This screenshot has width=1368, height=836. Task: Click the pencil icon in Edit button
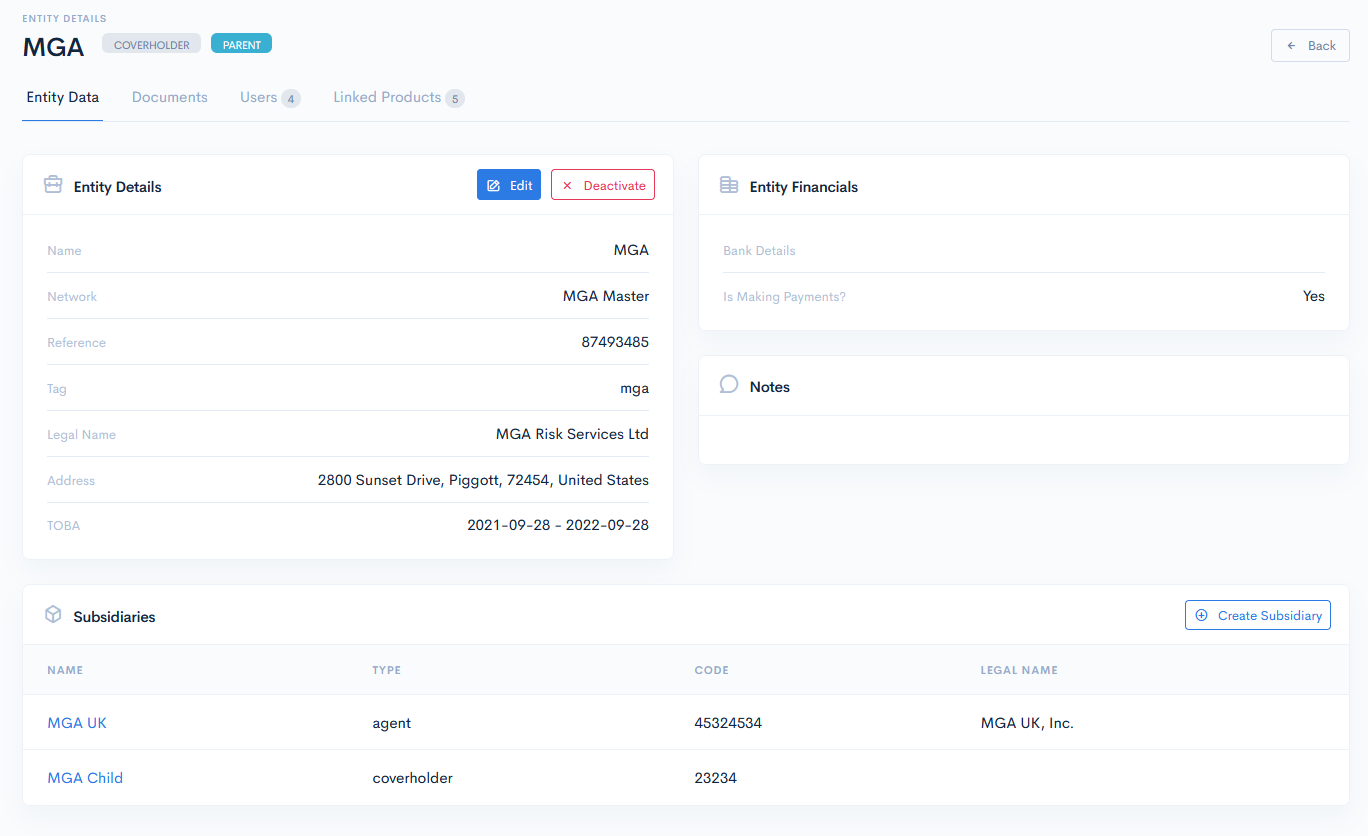493,186
